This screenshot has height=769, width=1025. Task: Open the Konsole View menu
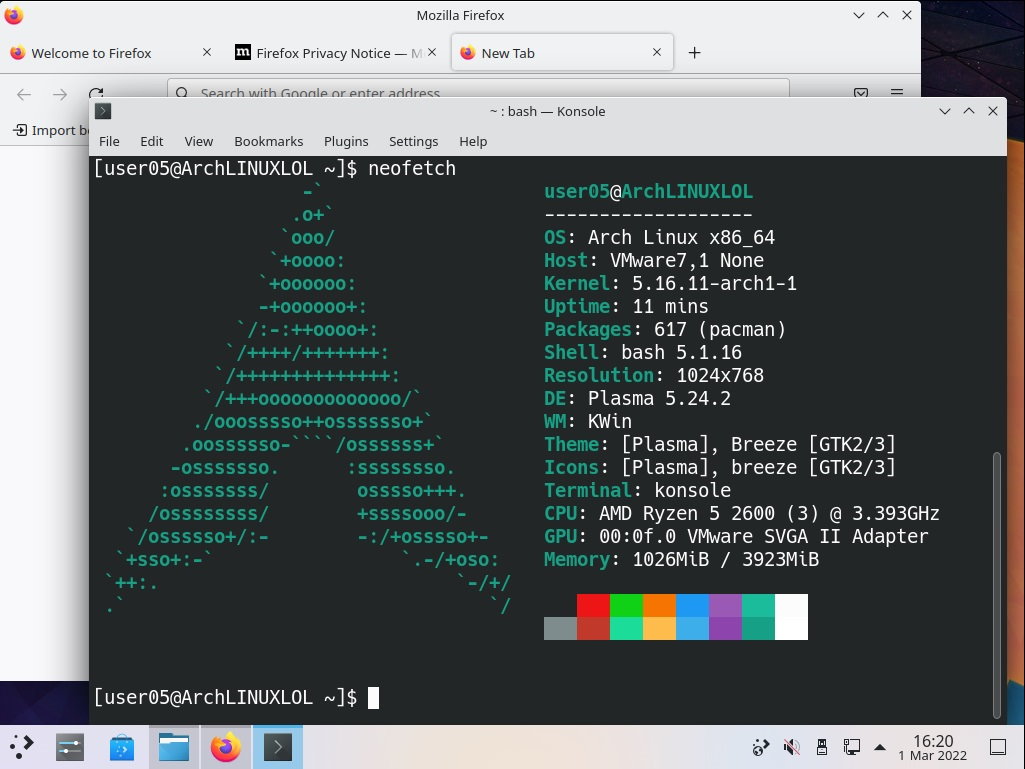[199, 141]
